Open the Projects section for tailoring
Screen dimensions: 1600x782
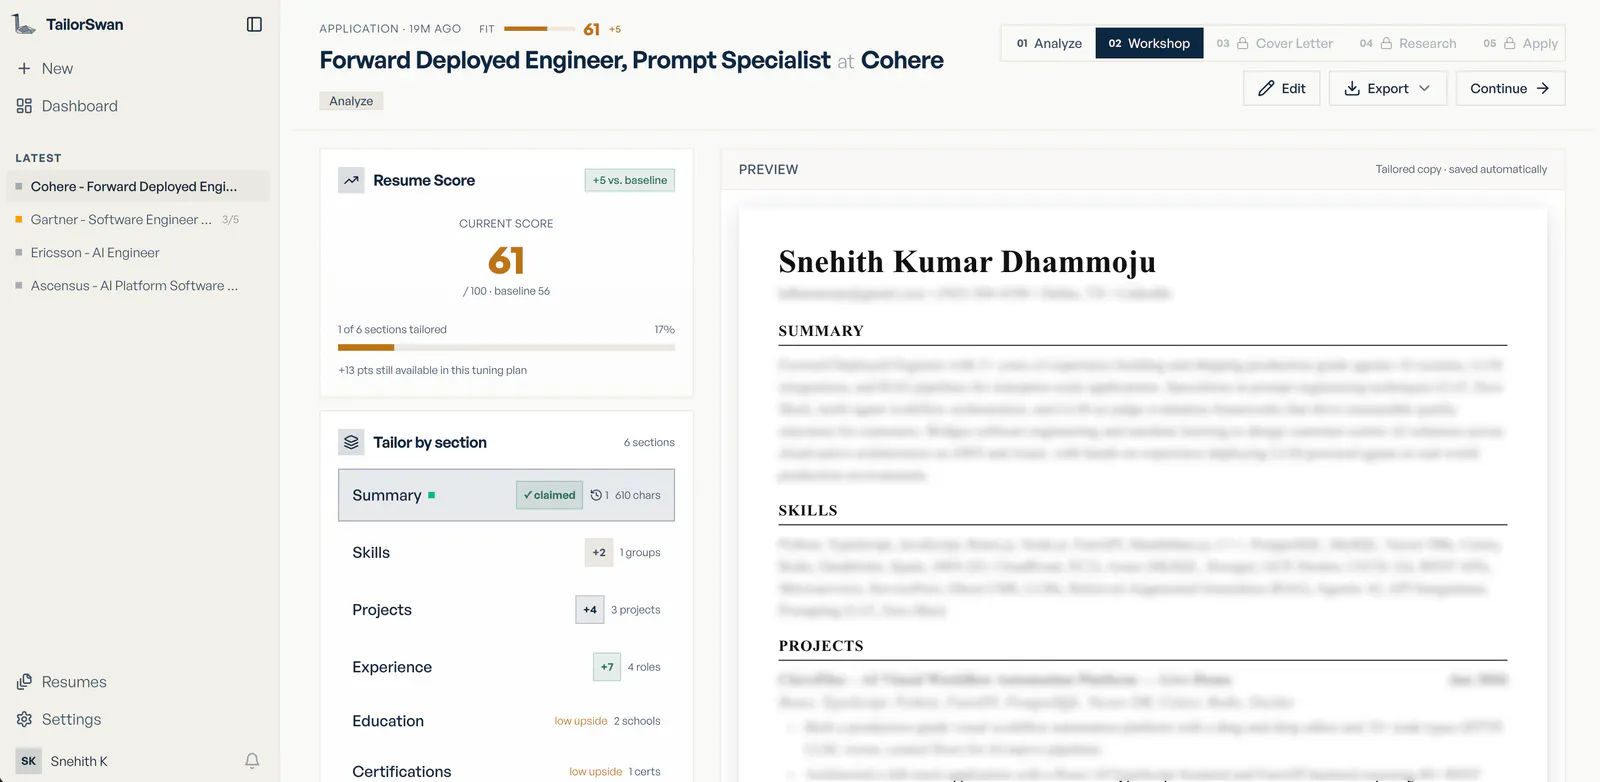click(x=506, y=610)
